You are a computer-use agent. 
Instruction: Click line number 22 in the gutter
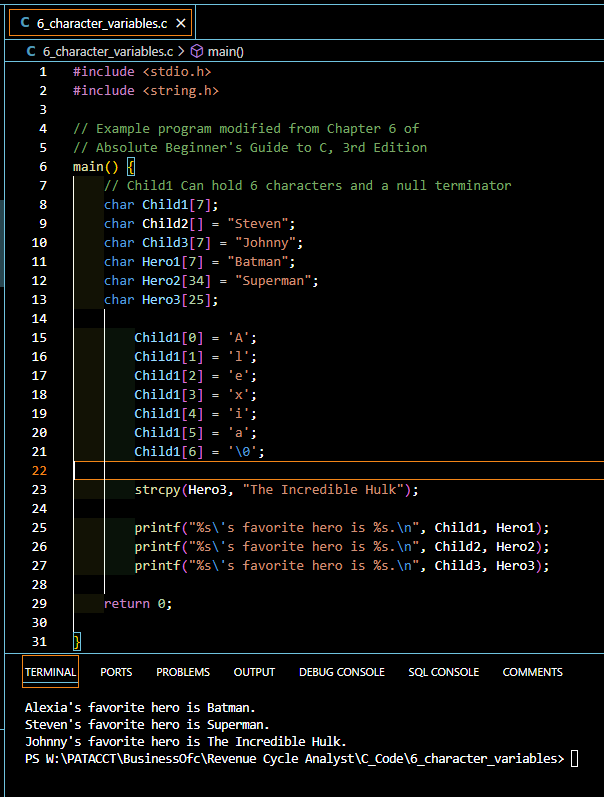pyautogui.click(x=39, y=471)
